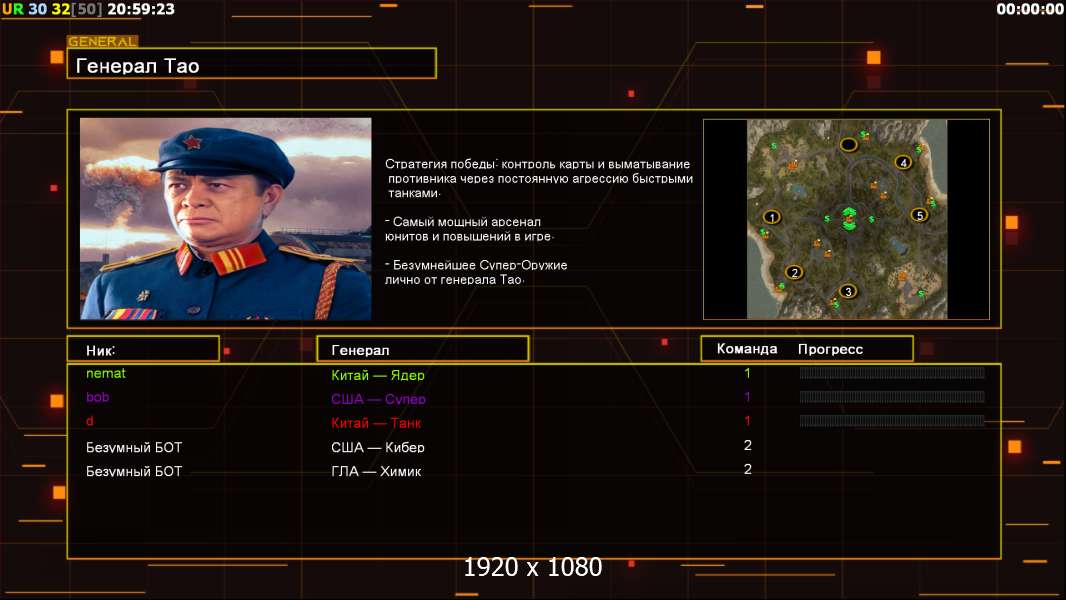Image resolution: width=1066 pixels, height=600 pixels.
Task: Click team number 2 in ГЛА — Химик row
Action: coord(748,469)
